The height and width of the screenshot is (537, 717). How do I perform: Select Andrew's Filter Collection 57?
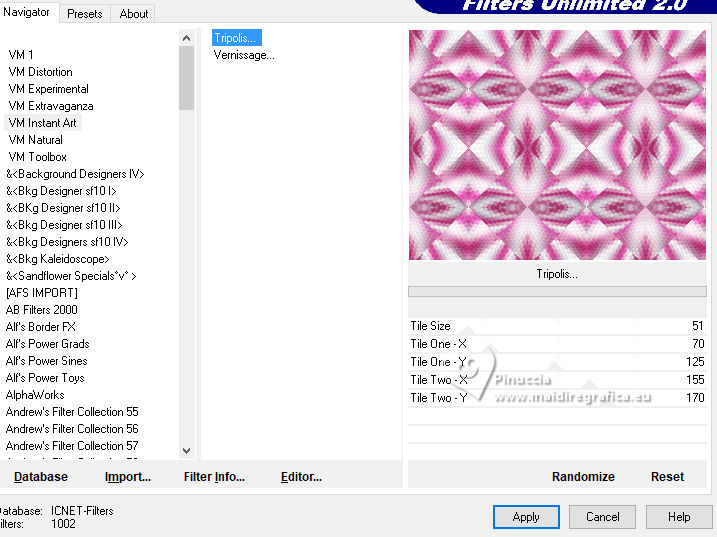coord(72,446)
